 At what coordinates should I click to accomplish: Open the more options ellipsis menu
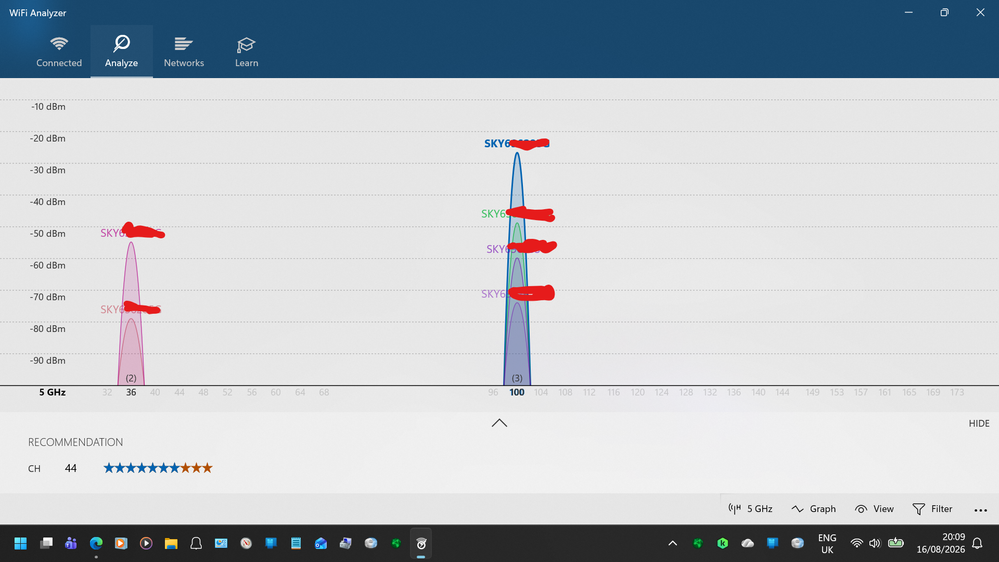coord(981,509)
